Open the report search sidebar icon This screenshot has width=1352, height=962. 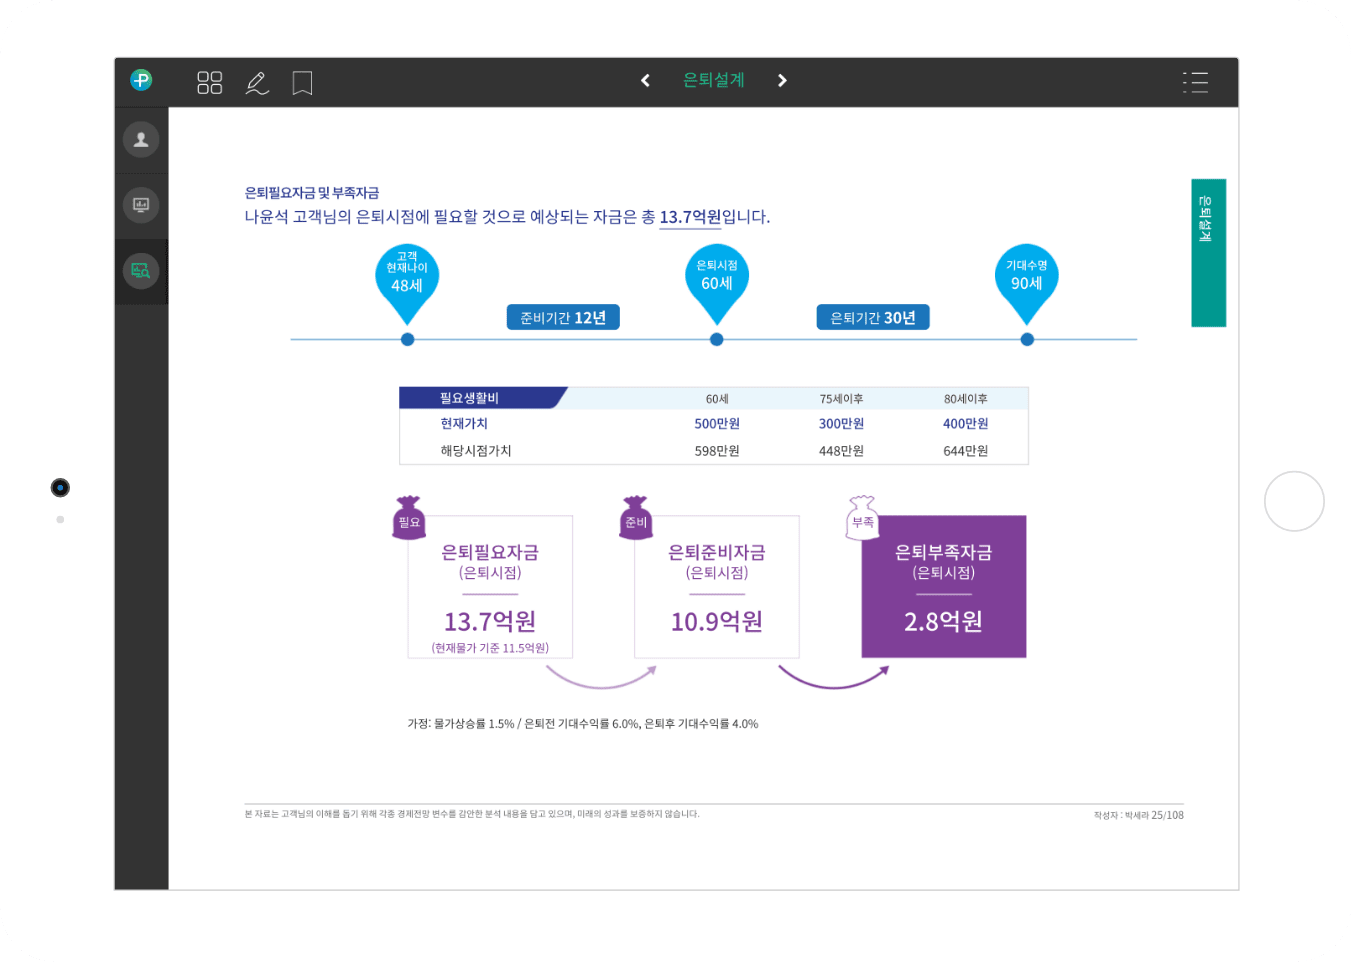click(141, 271)
